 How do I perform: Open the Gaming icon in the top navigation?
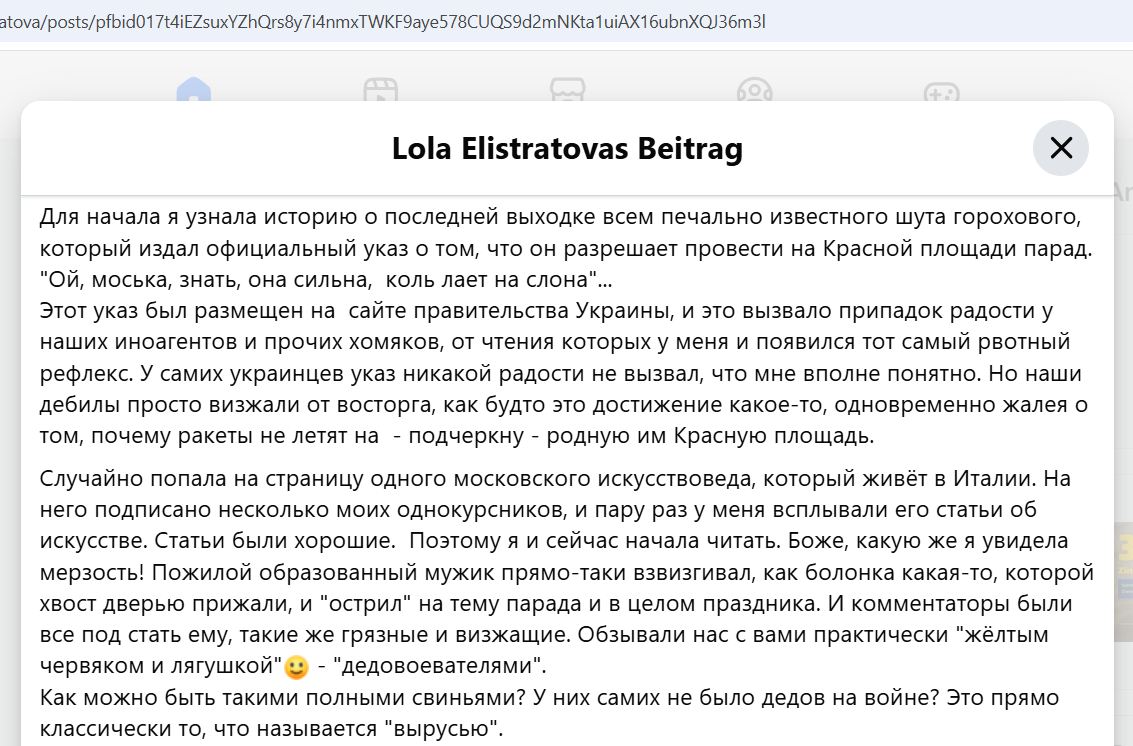942,91
